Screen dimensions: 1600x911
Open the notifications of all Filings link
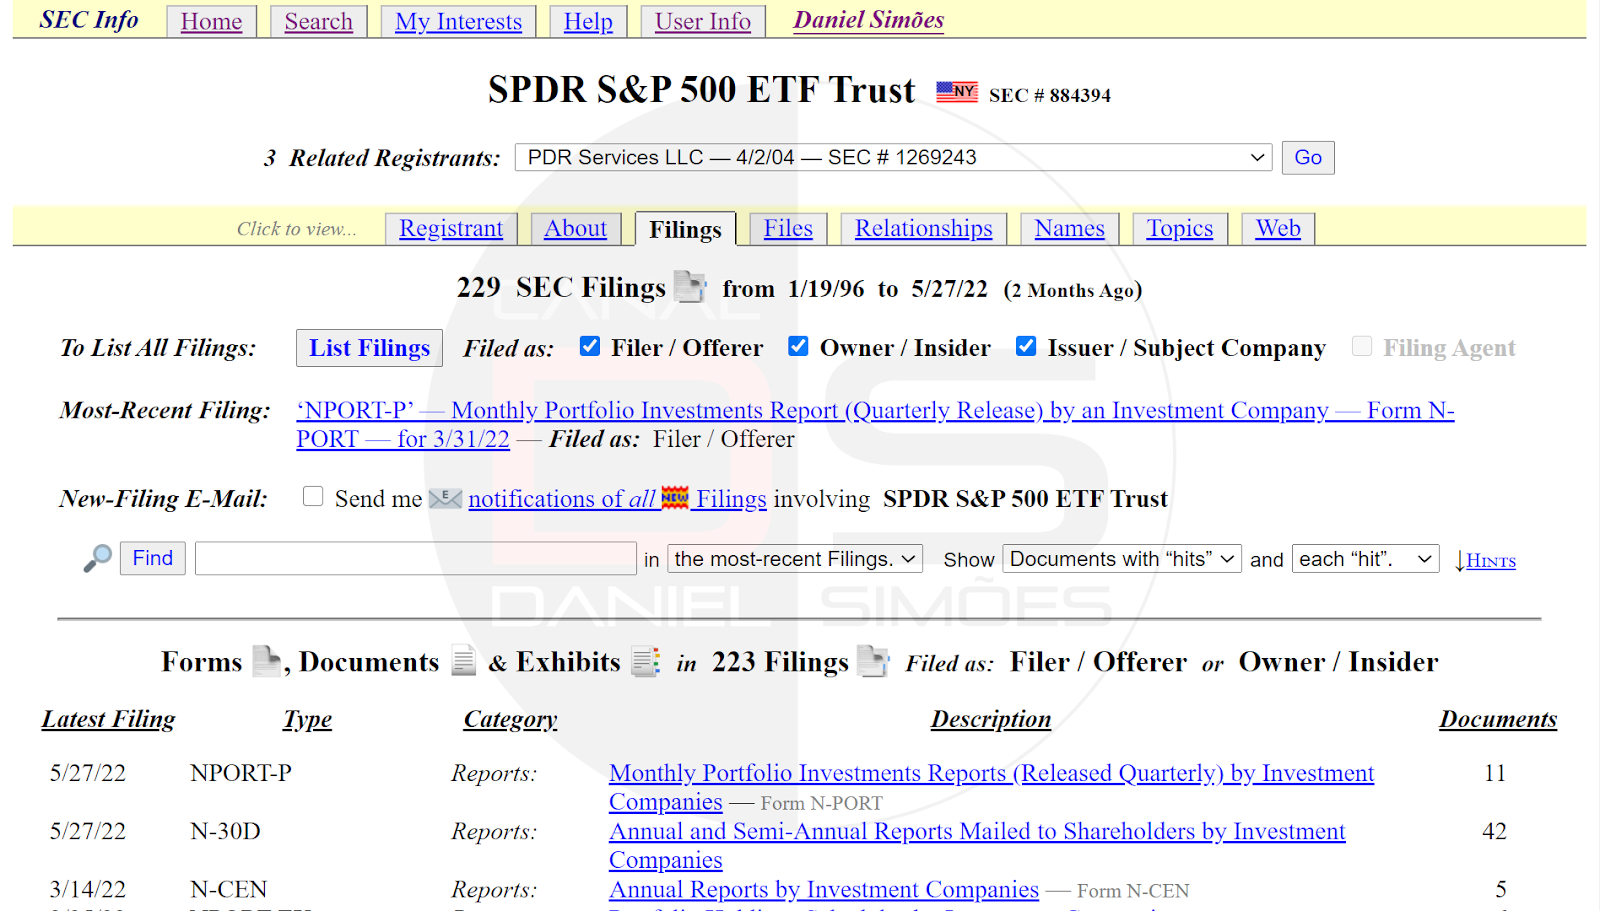(x=617, y=498)
